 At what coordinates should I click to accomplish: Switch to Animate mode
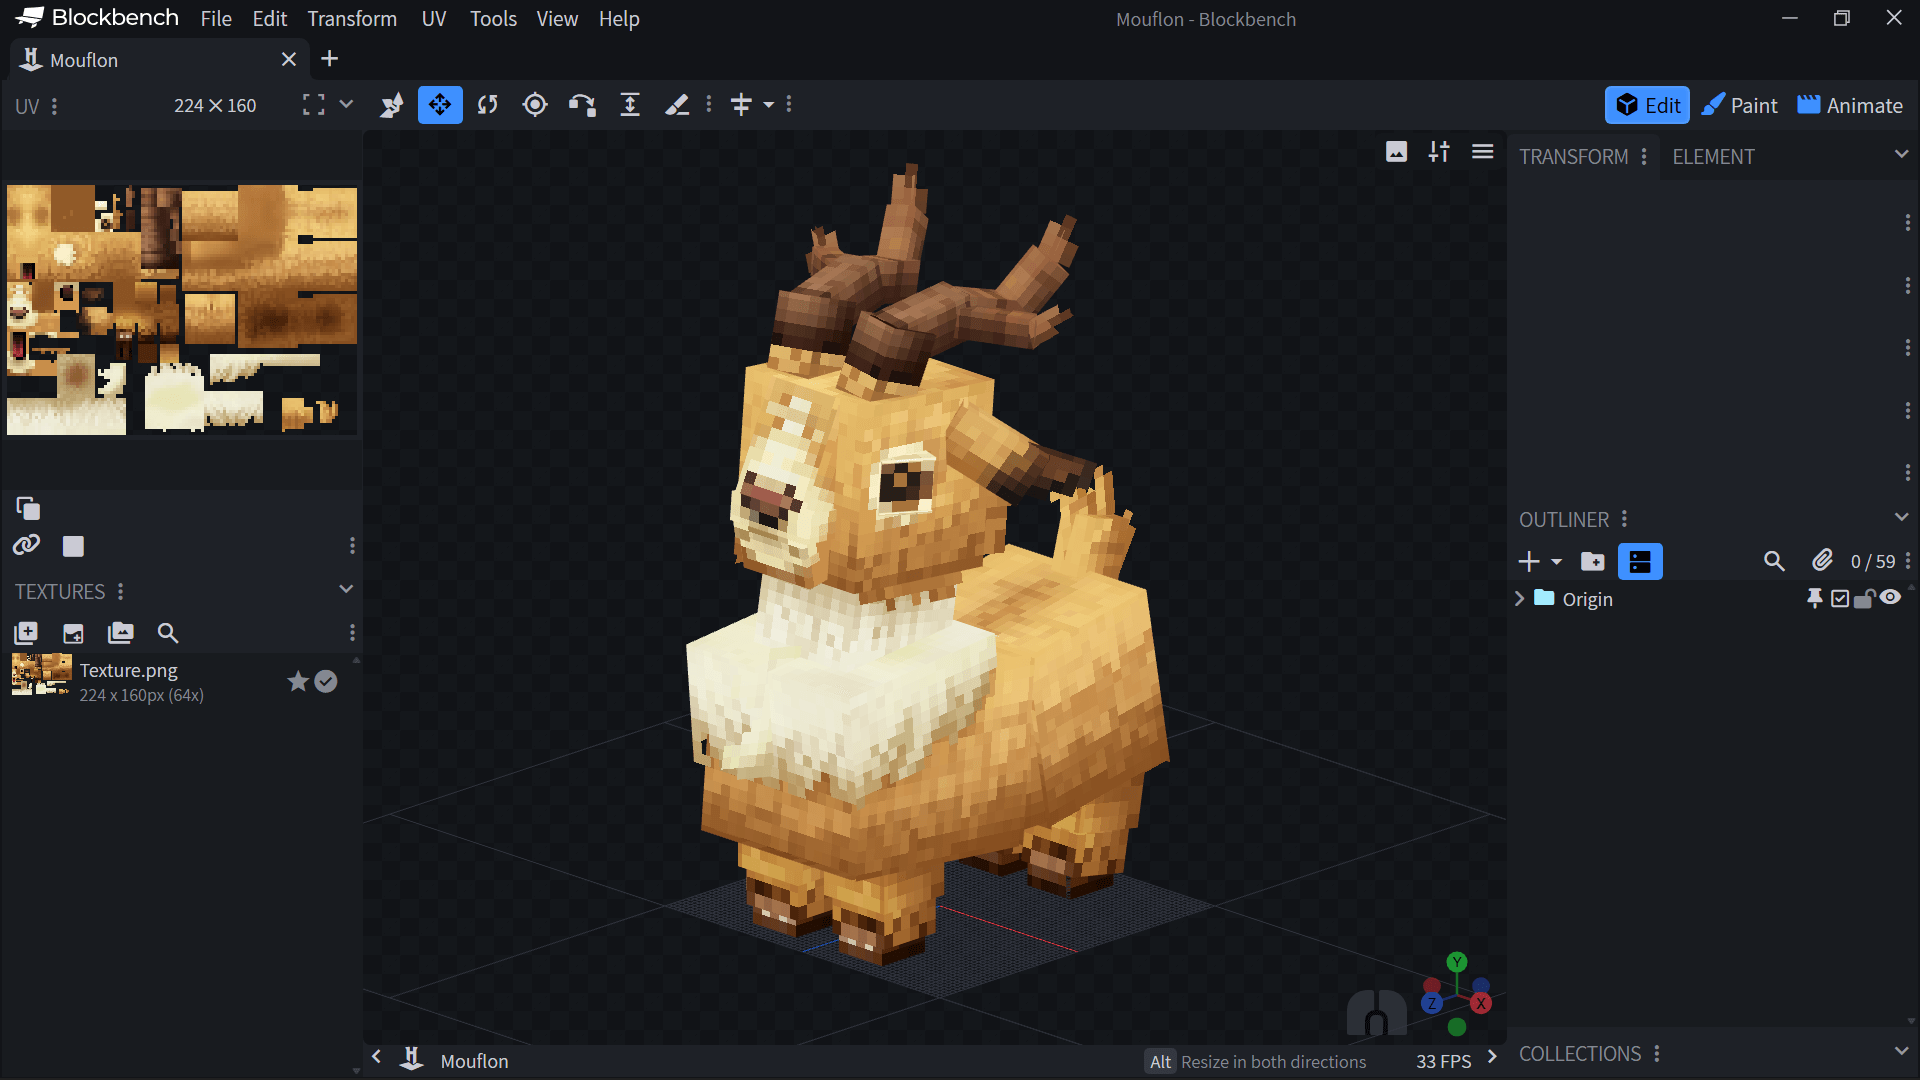pos(1850,105)
